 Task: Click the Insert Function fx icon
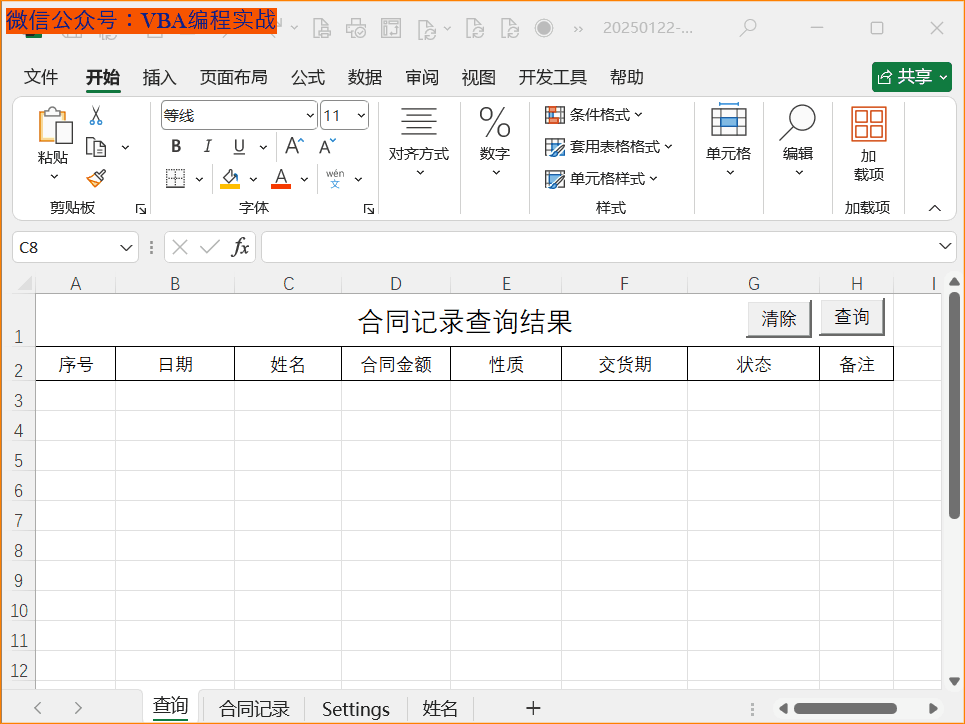click(240, 247)
